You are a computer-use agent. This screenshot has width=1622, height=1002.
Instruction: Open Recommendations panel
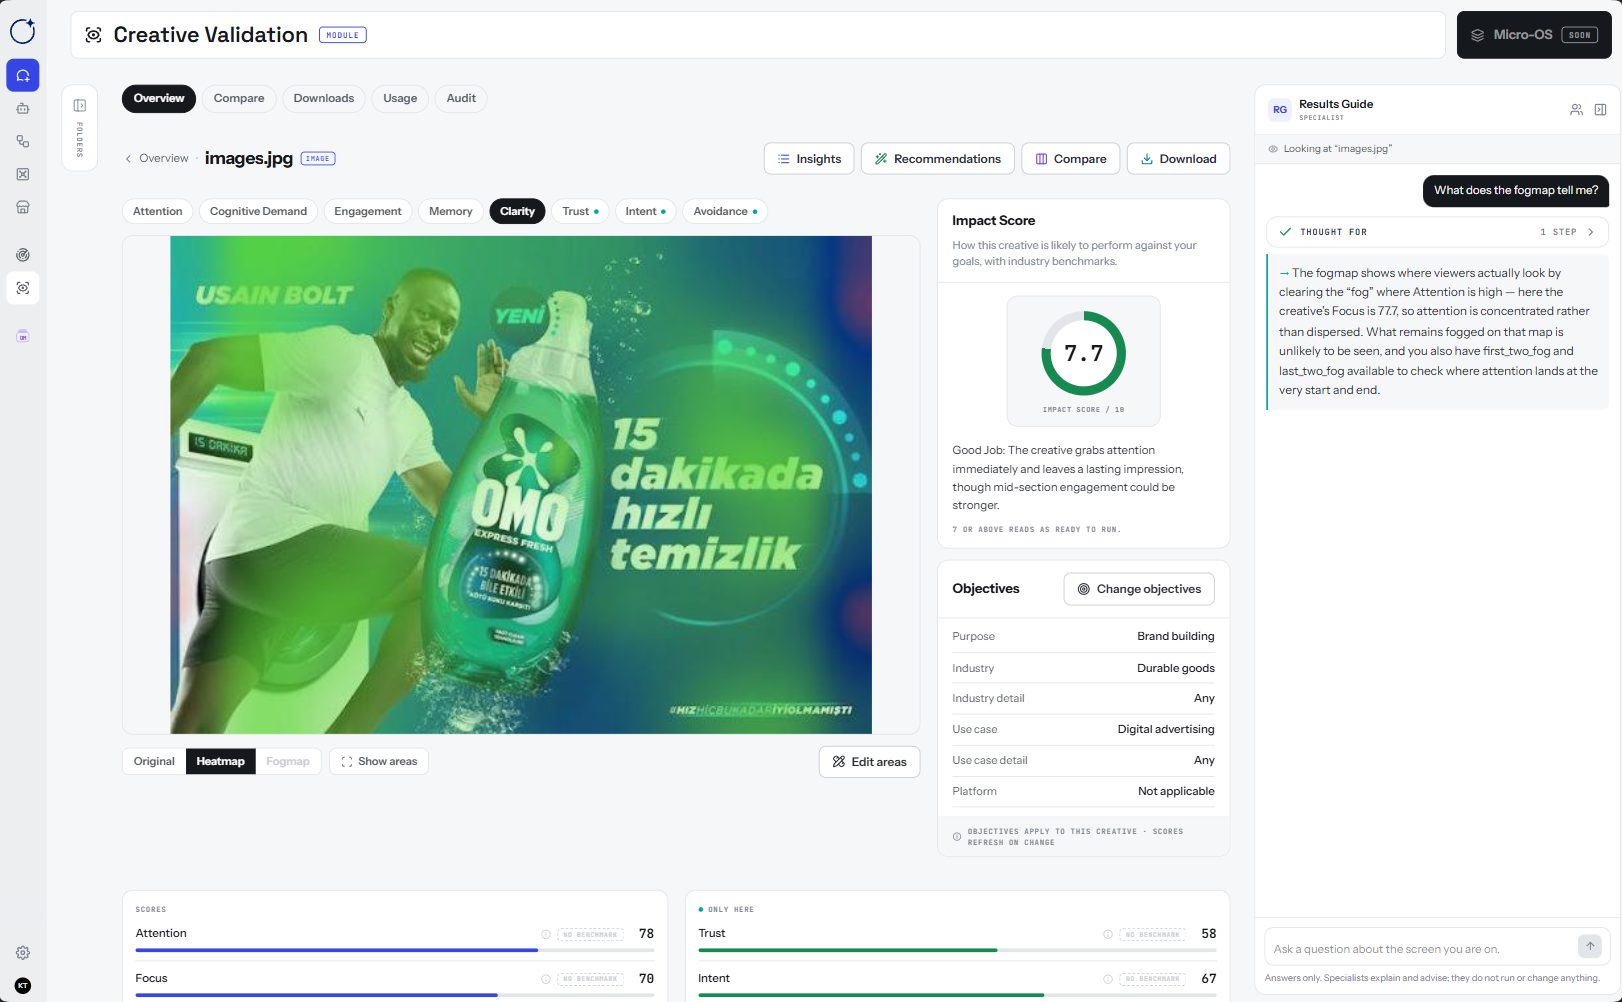(x=937, y=159)
